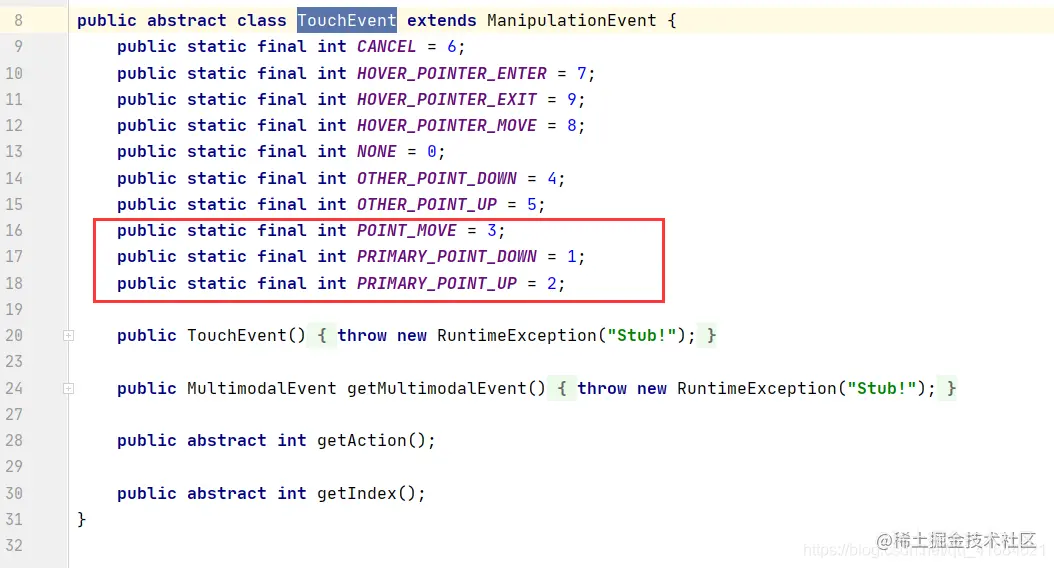Click line number 16 in the gutter
Screen dimensions: 1054x568
[14, 231]
